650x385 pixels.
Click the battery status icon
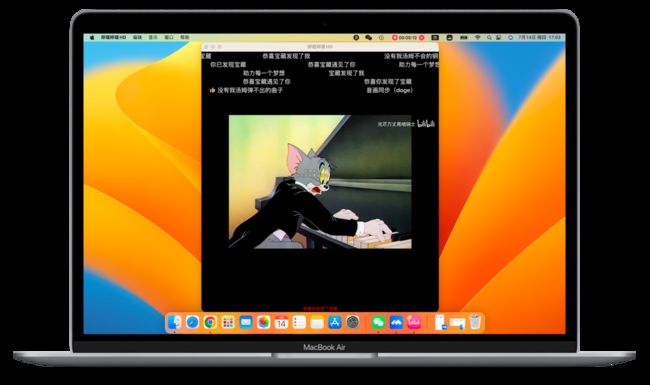(x=464, y=37)
